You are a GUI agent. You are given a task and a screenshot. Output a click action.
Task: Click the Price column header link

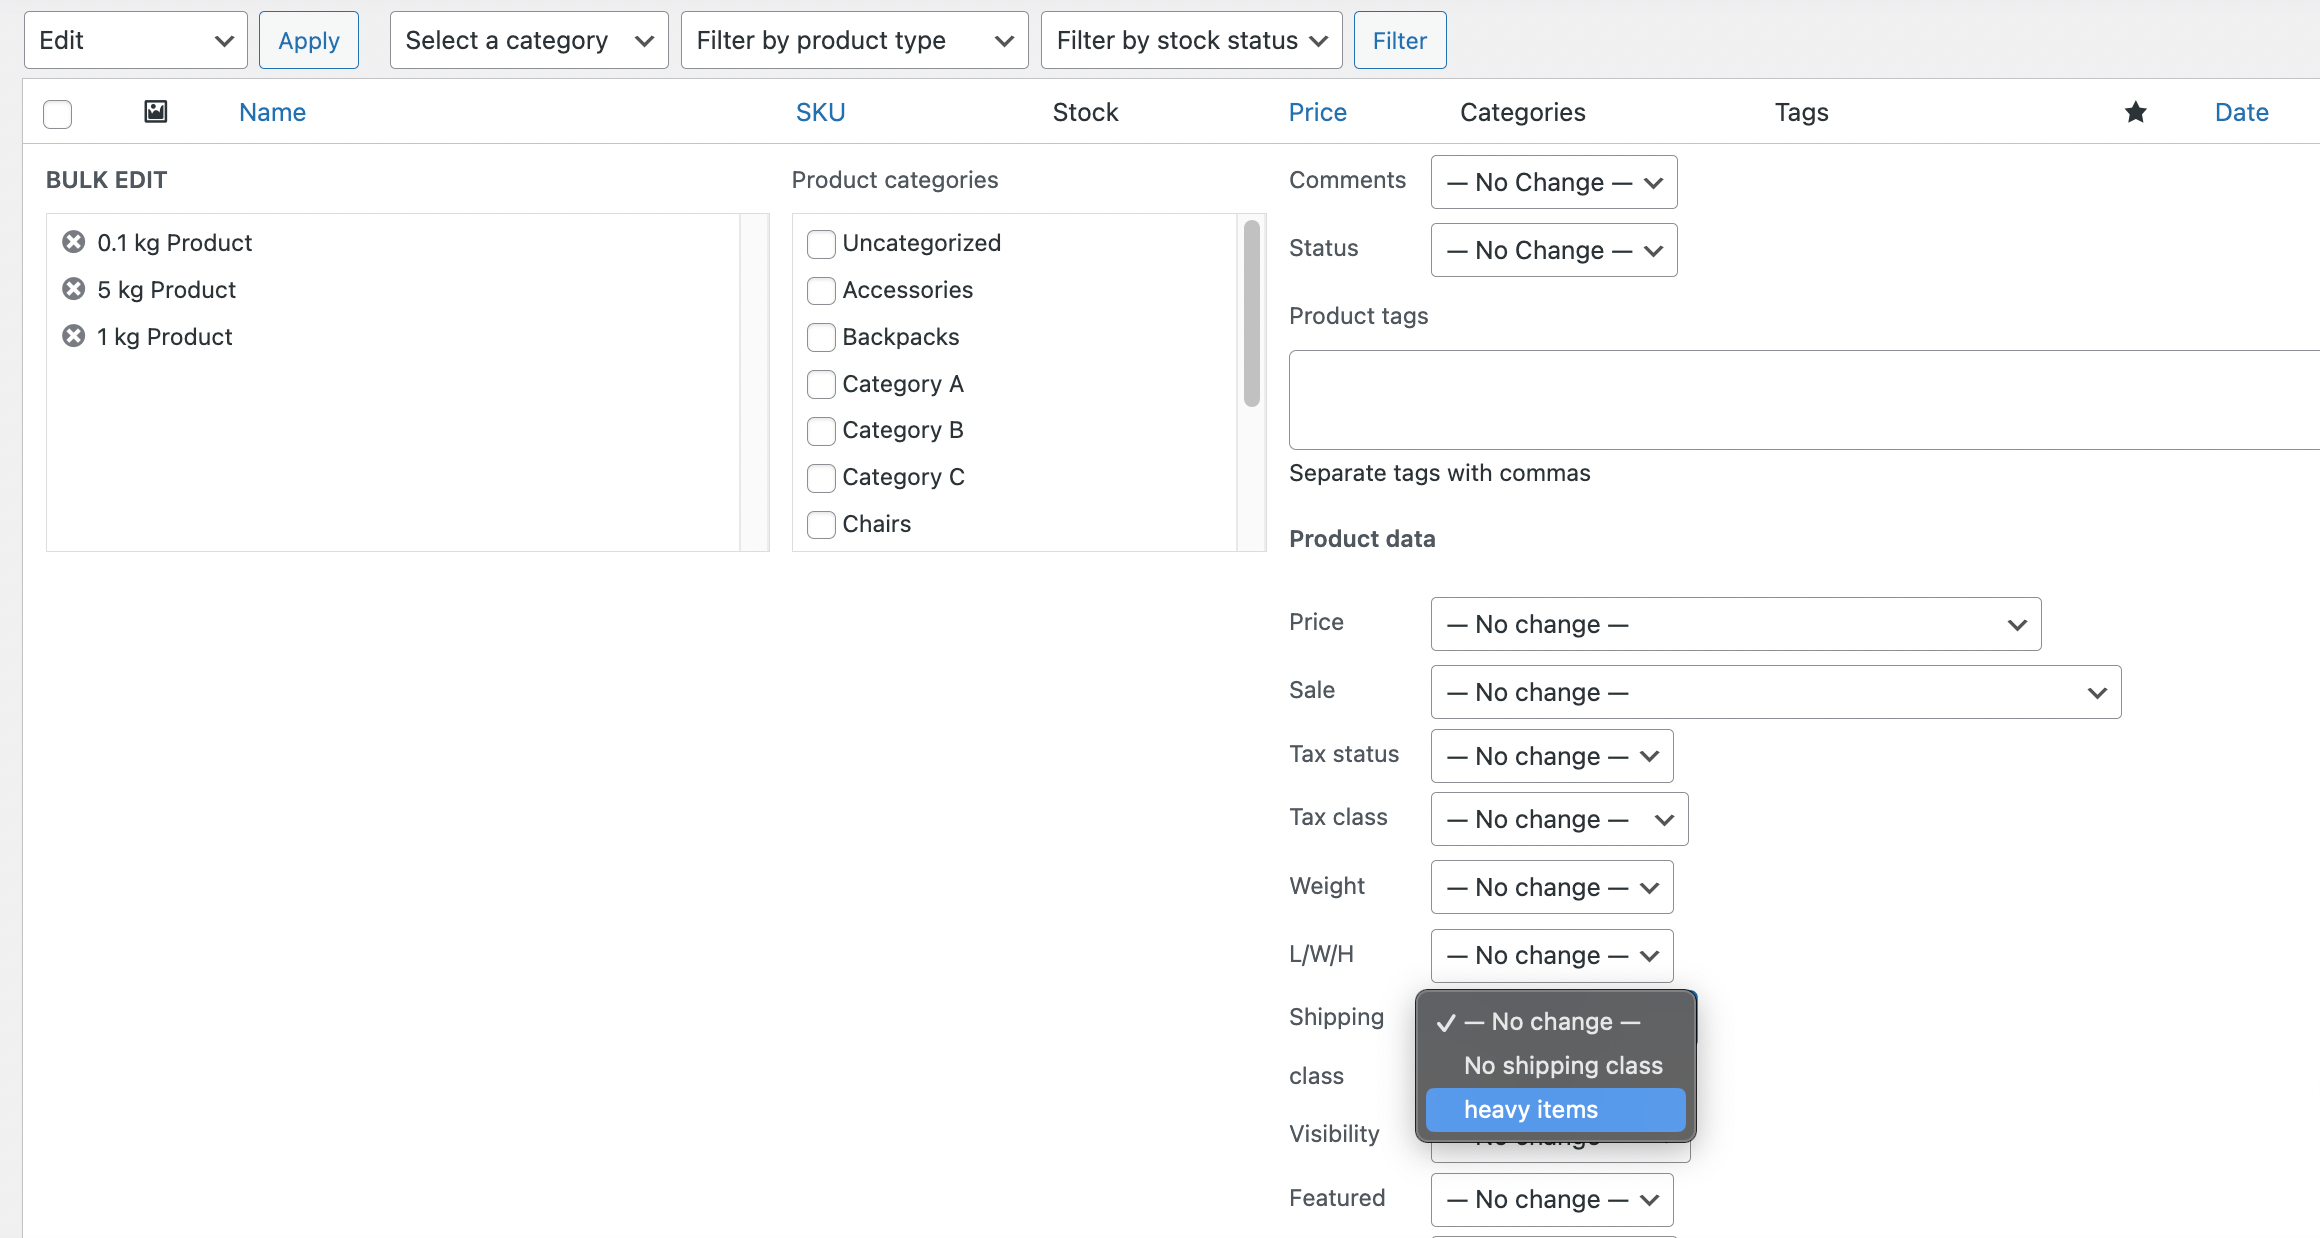pyautogui.click(x=1315, y=110)
